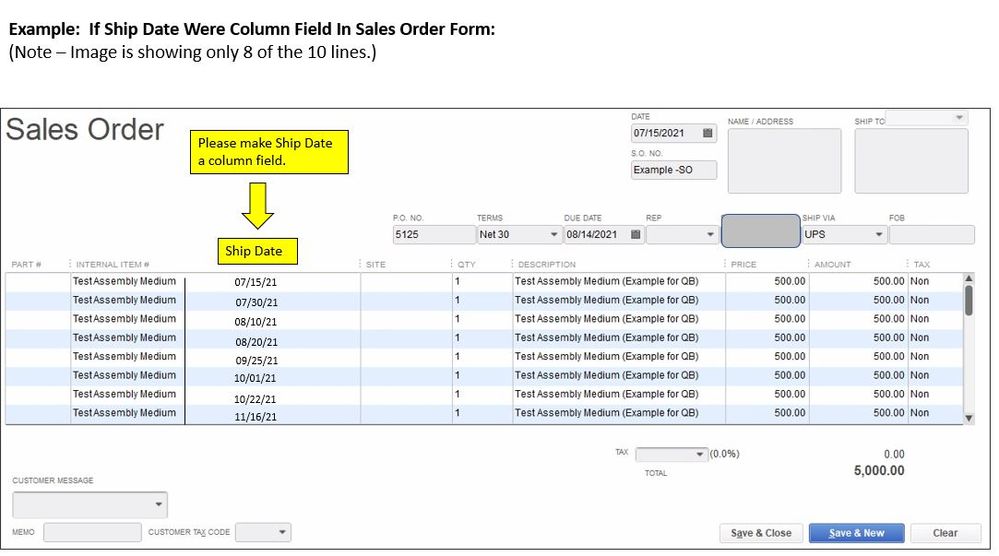The width and height of the screenshot is (999, 556).
Task: Click the scrollbar up arrow in item grid
Action: 968,279
